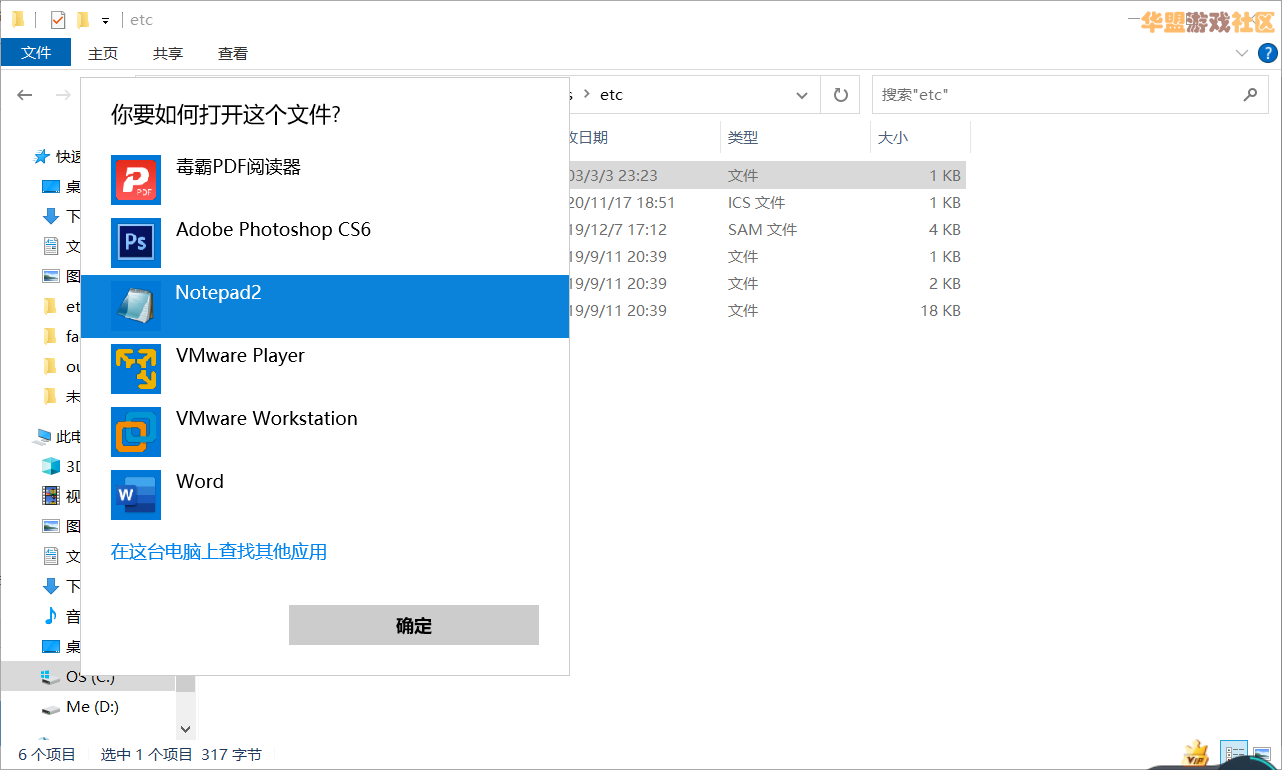Screen dimensions: 1282x770
Task: Select the row dated 19/12/7 17:12
Action: tap(767, 229)
